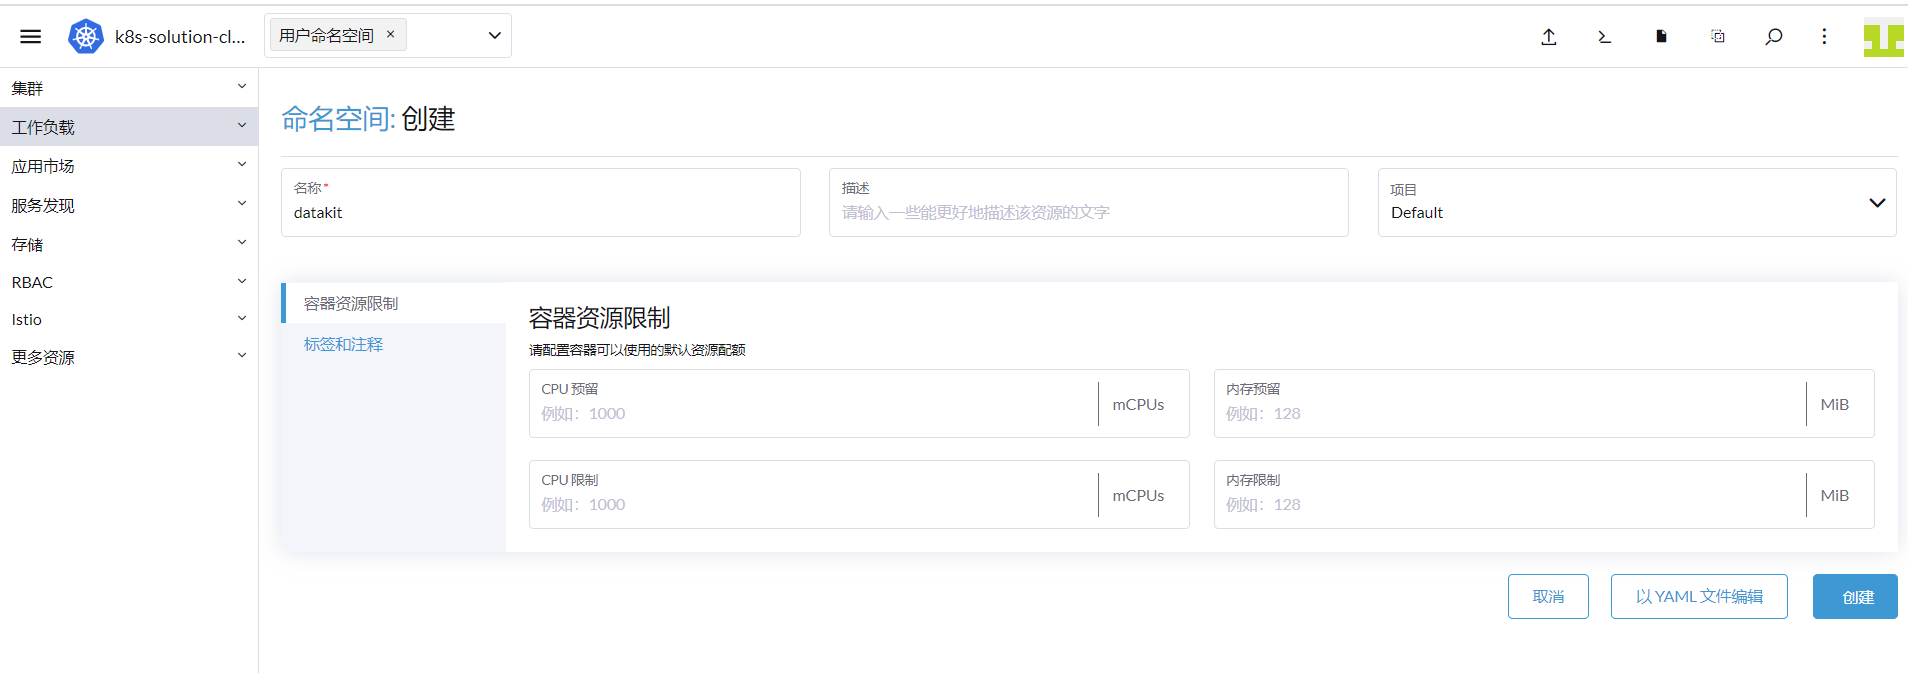The image size is (1908, 673).
Task: Click the green user avatar
Action: pyautogui.click(x=1883, y=38)
